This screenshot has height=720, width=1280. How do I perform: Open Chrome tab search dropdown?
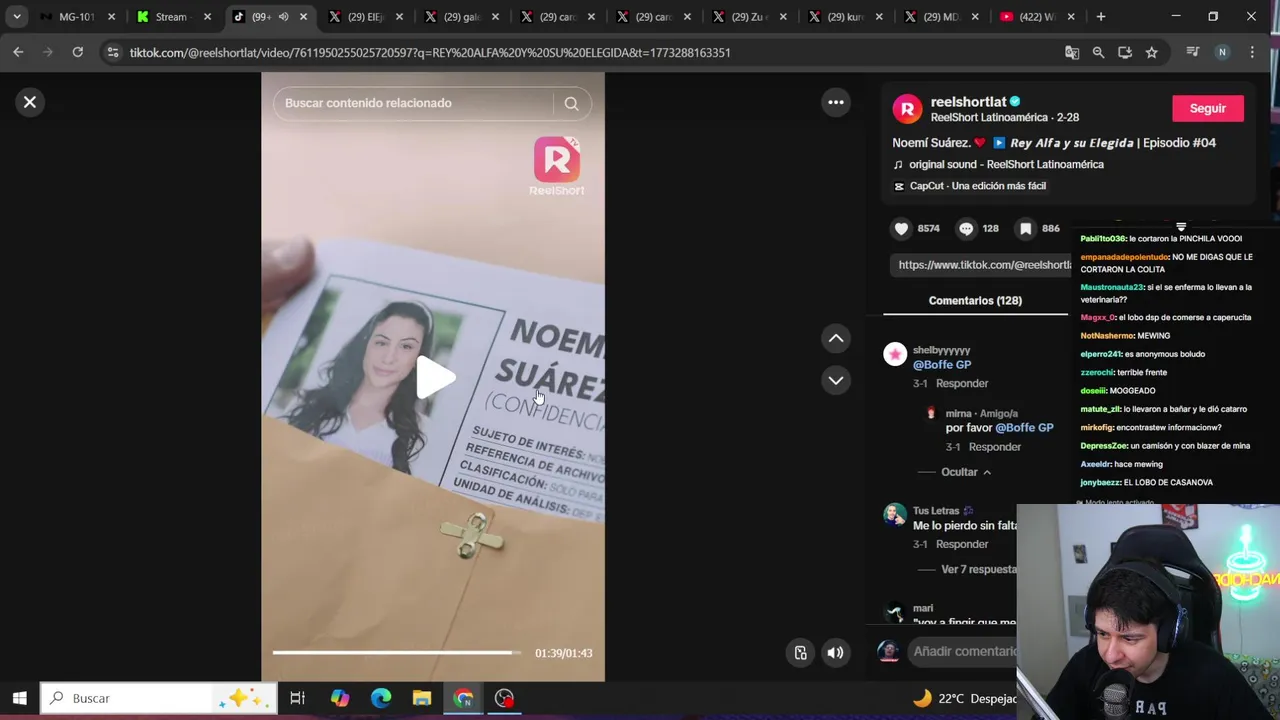pos(17,17)
